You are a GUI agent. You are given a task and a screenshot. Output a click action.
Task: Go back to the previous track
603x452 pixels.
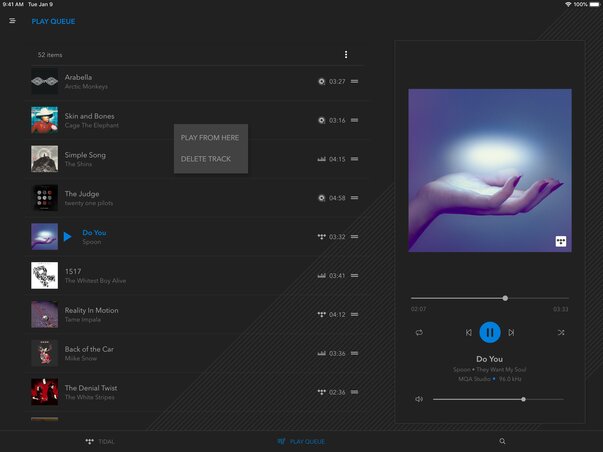[468, 332]
